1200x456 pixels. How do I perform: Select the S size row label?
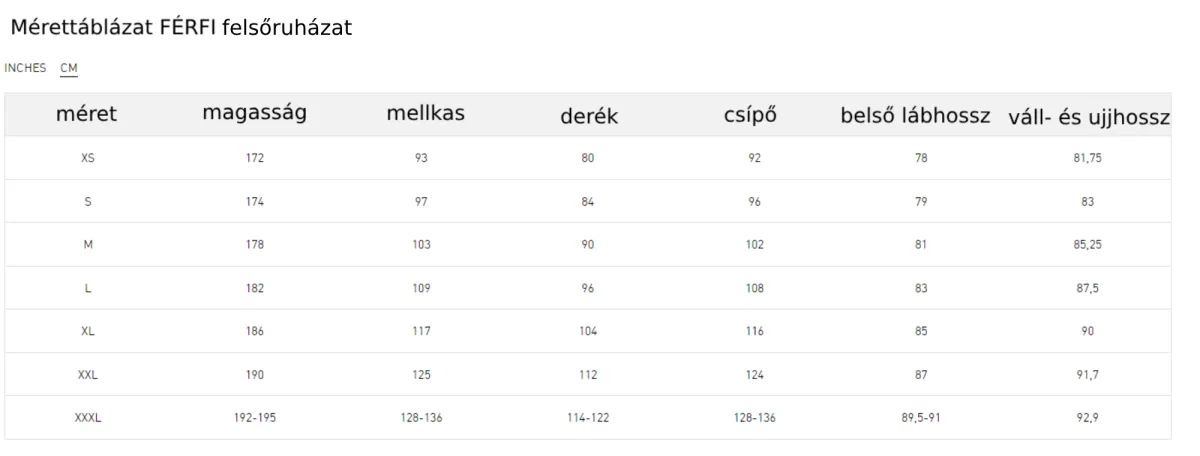pyautogui.click(x=87, y=201)
